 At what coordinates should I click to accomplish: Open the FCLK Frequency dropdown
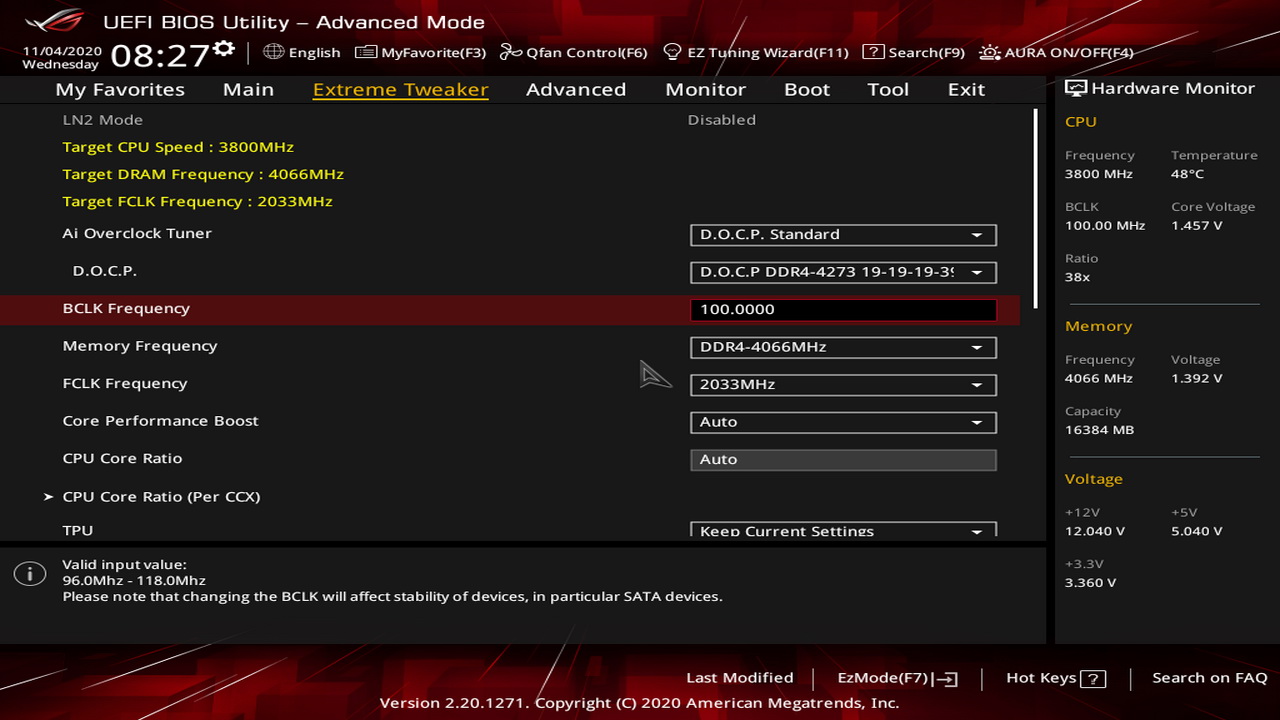tap(842, 384)
